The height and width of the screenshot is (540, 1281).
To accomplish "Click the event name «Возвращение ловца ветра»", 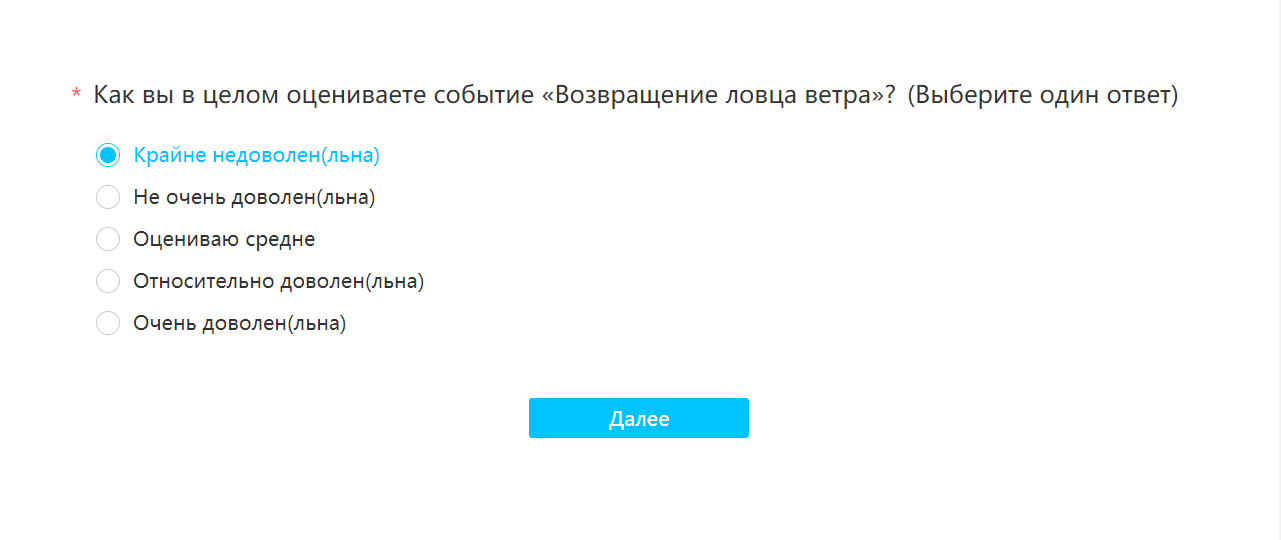I will tap(711, 96).
